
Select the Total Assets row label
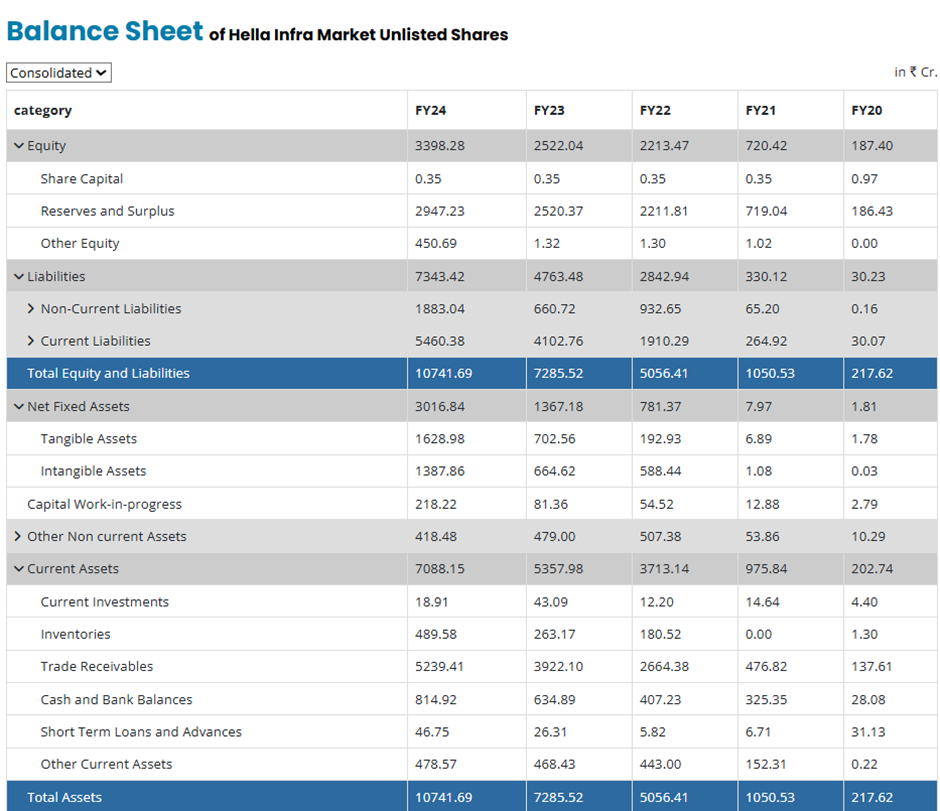pyautogui.click(x=65, y=797)
